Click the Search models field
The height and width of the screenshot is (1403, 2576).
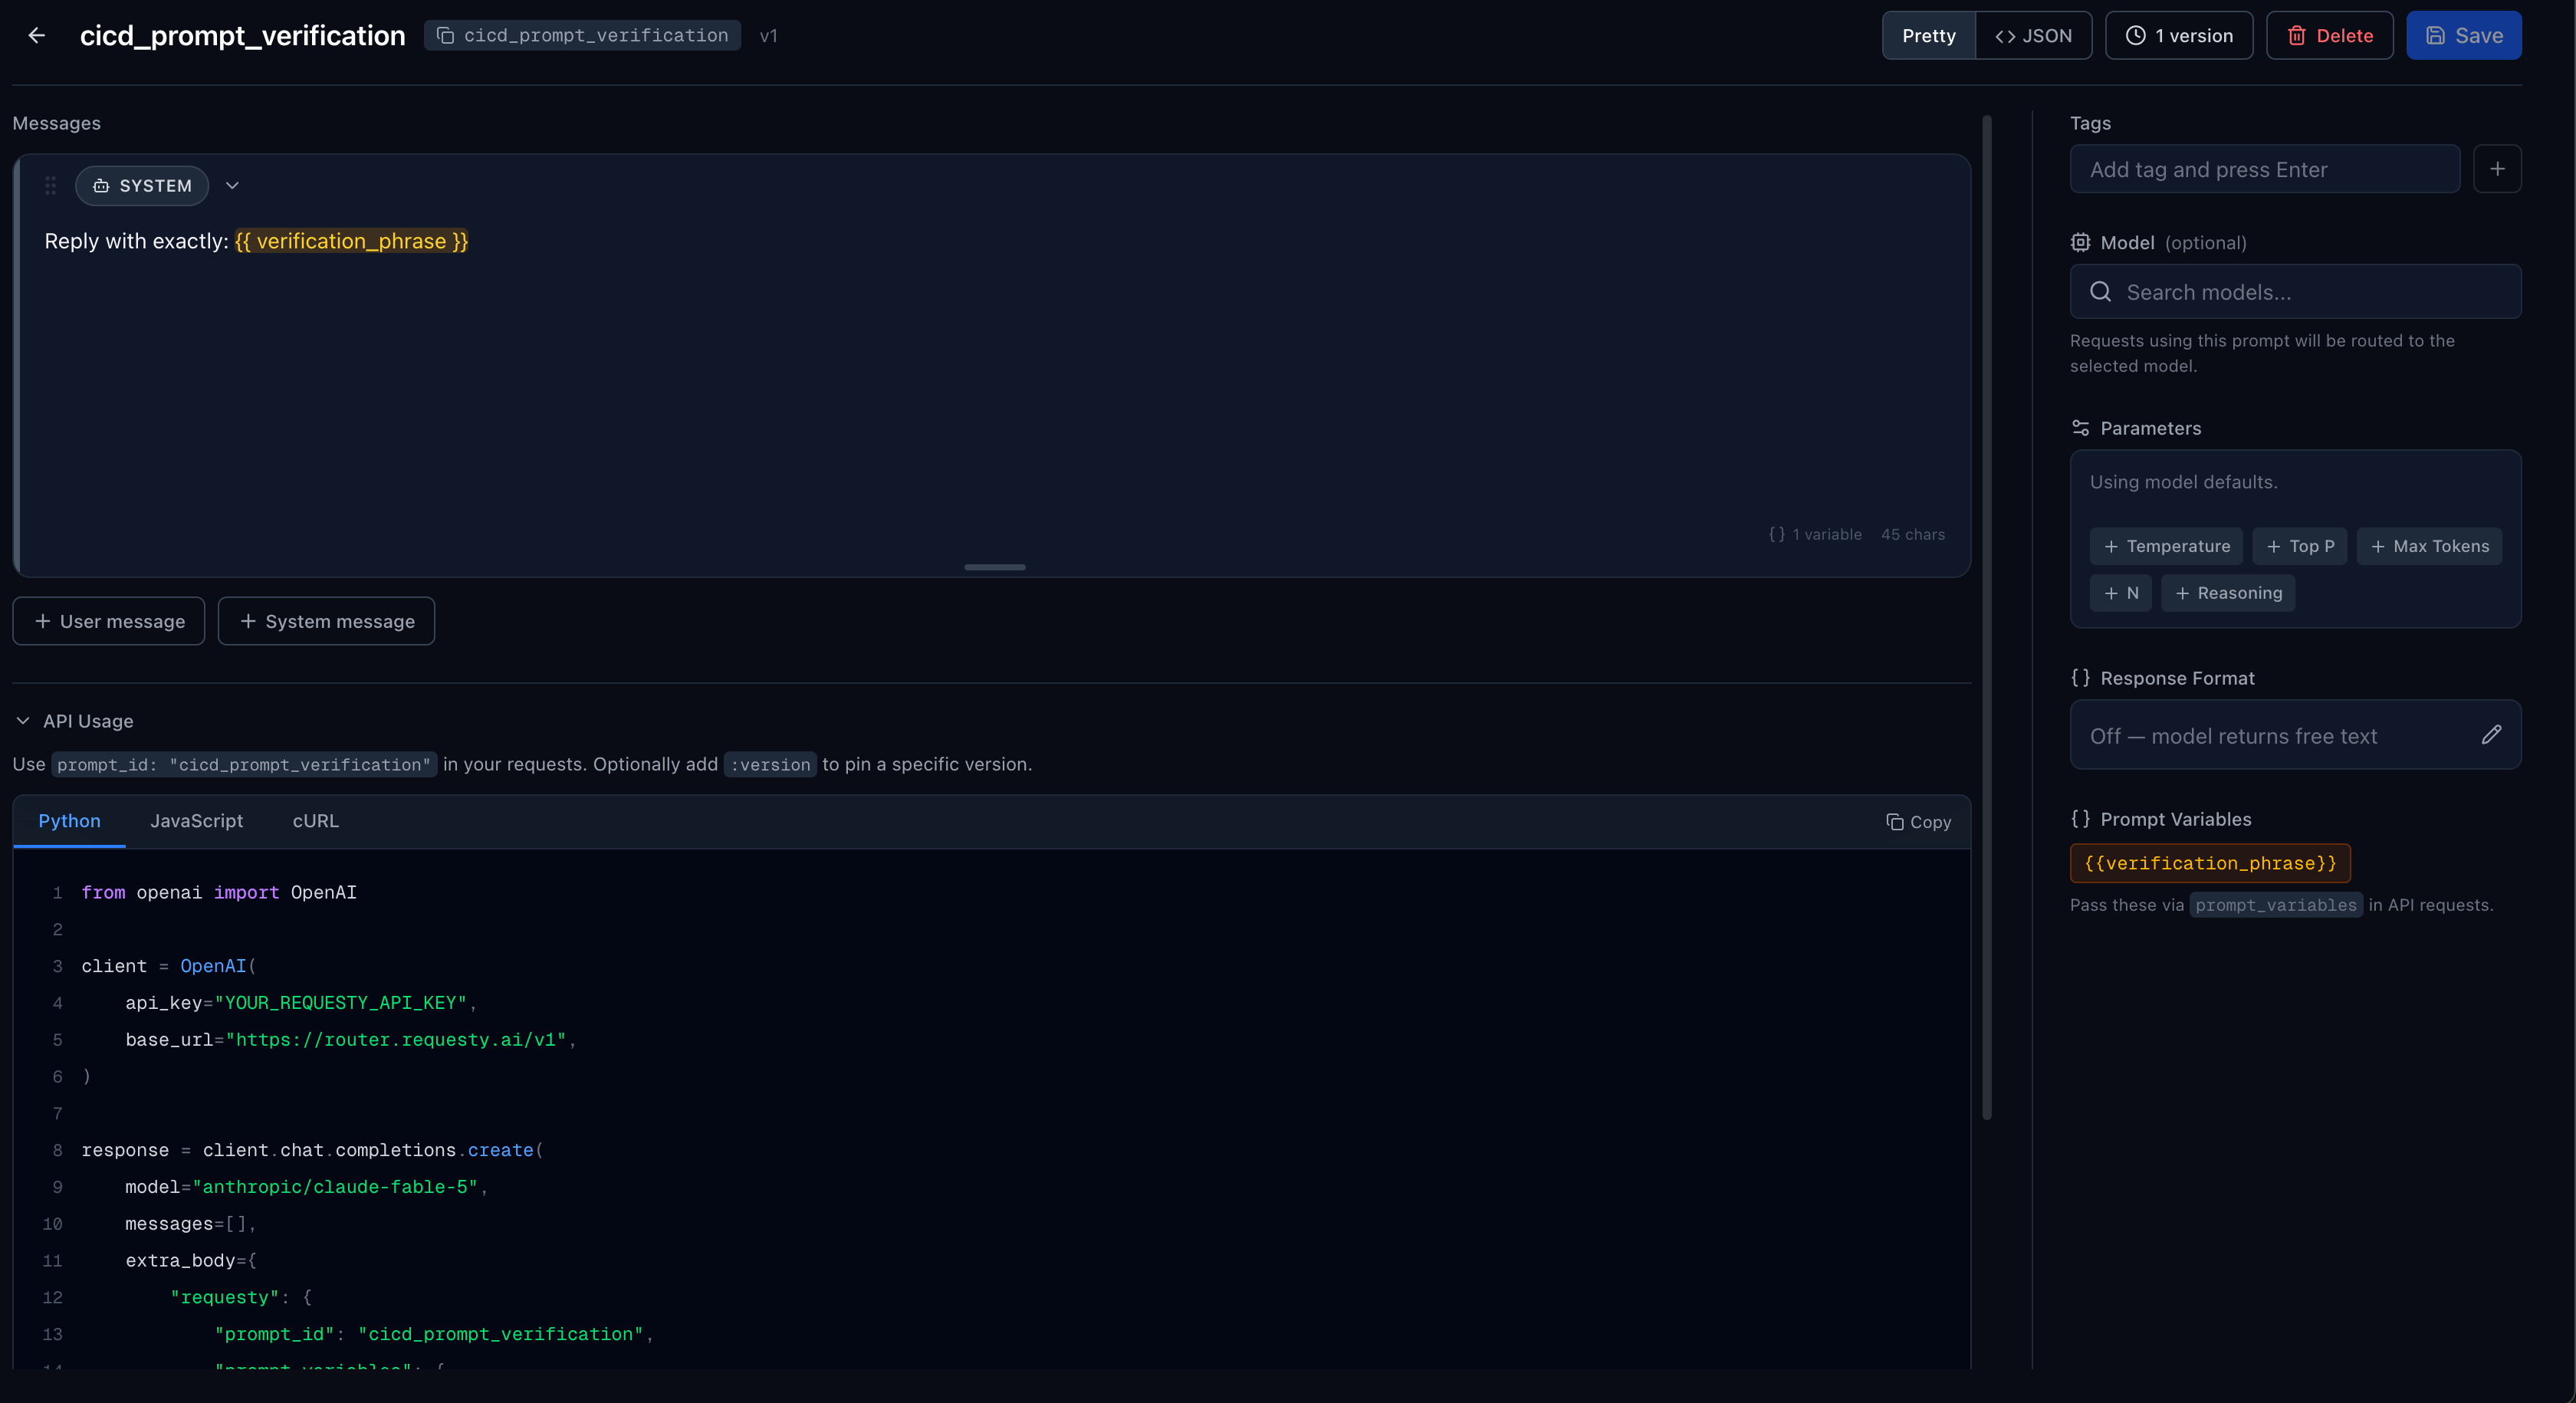click(x=2295, y=292)
